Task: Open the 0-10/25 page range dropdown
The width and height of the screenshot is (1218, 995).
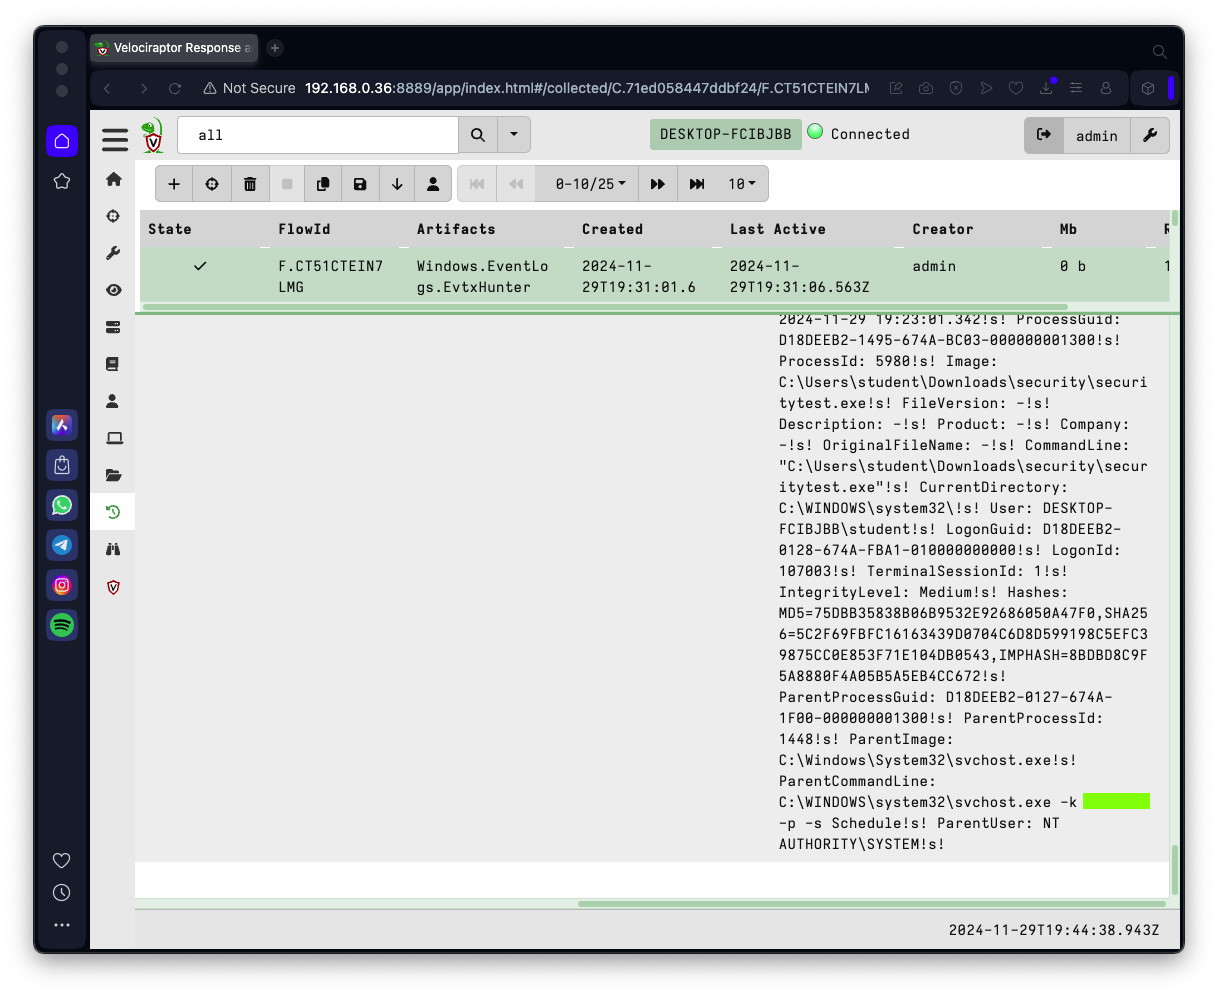Action: [590, 184]
